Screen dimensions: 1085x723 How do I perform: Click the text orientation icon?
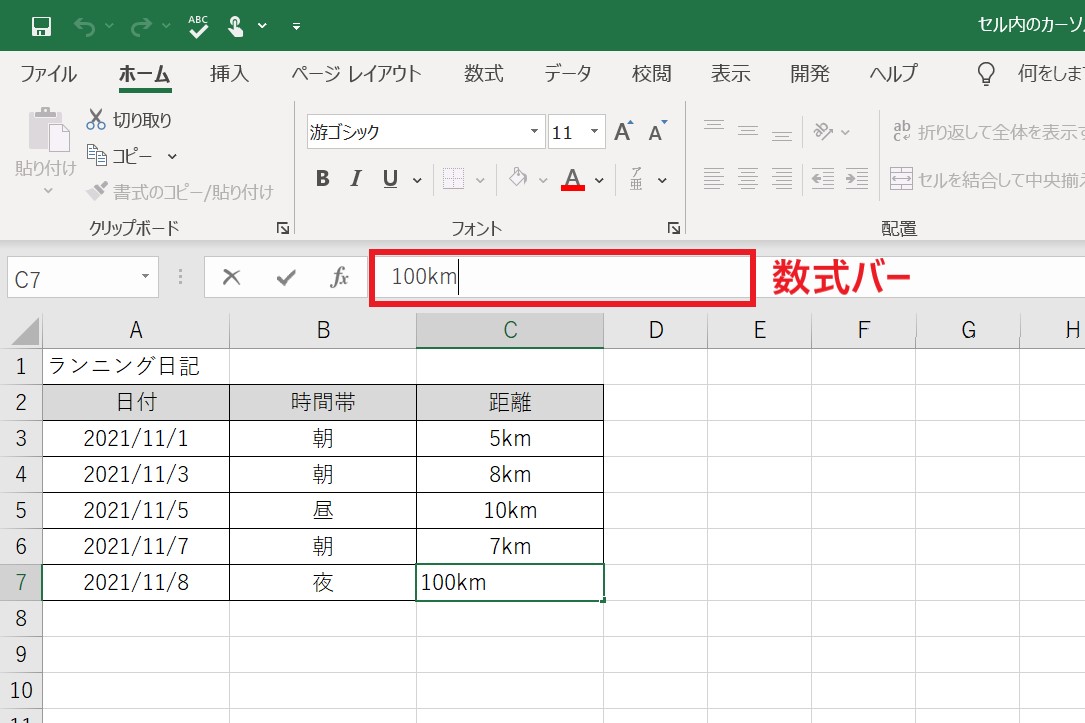[x=823, y=131]
